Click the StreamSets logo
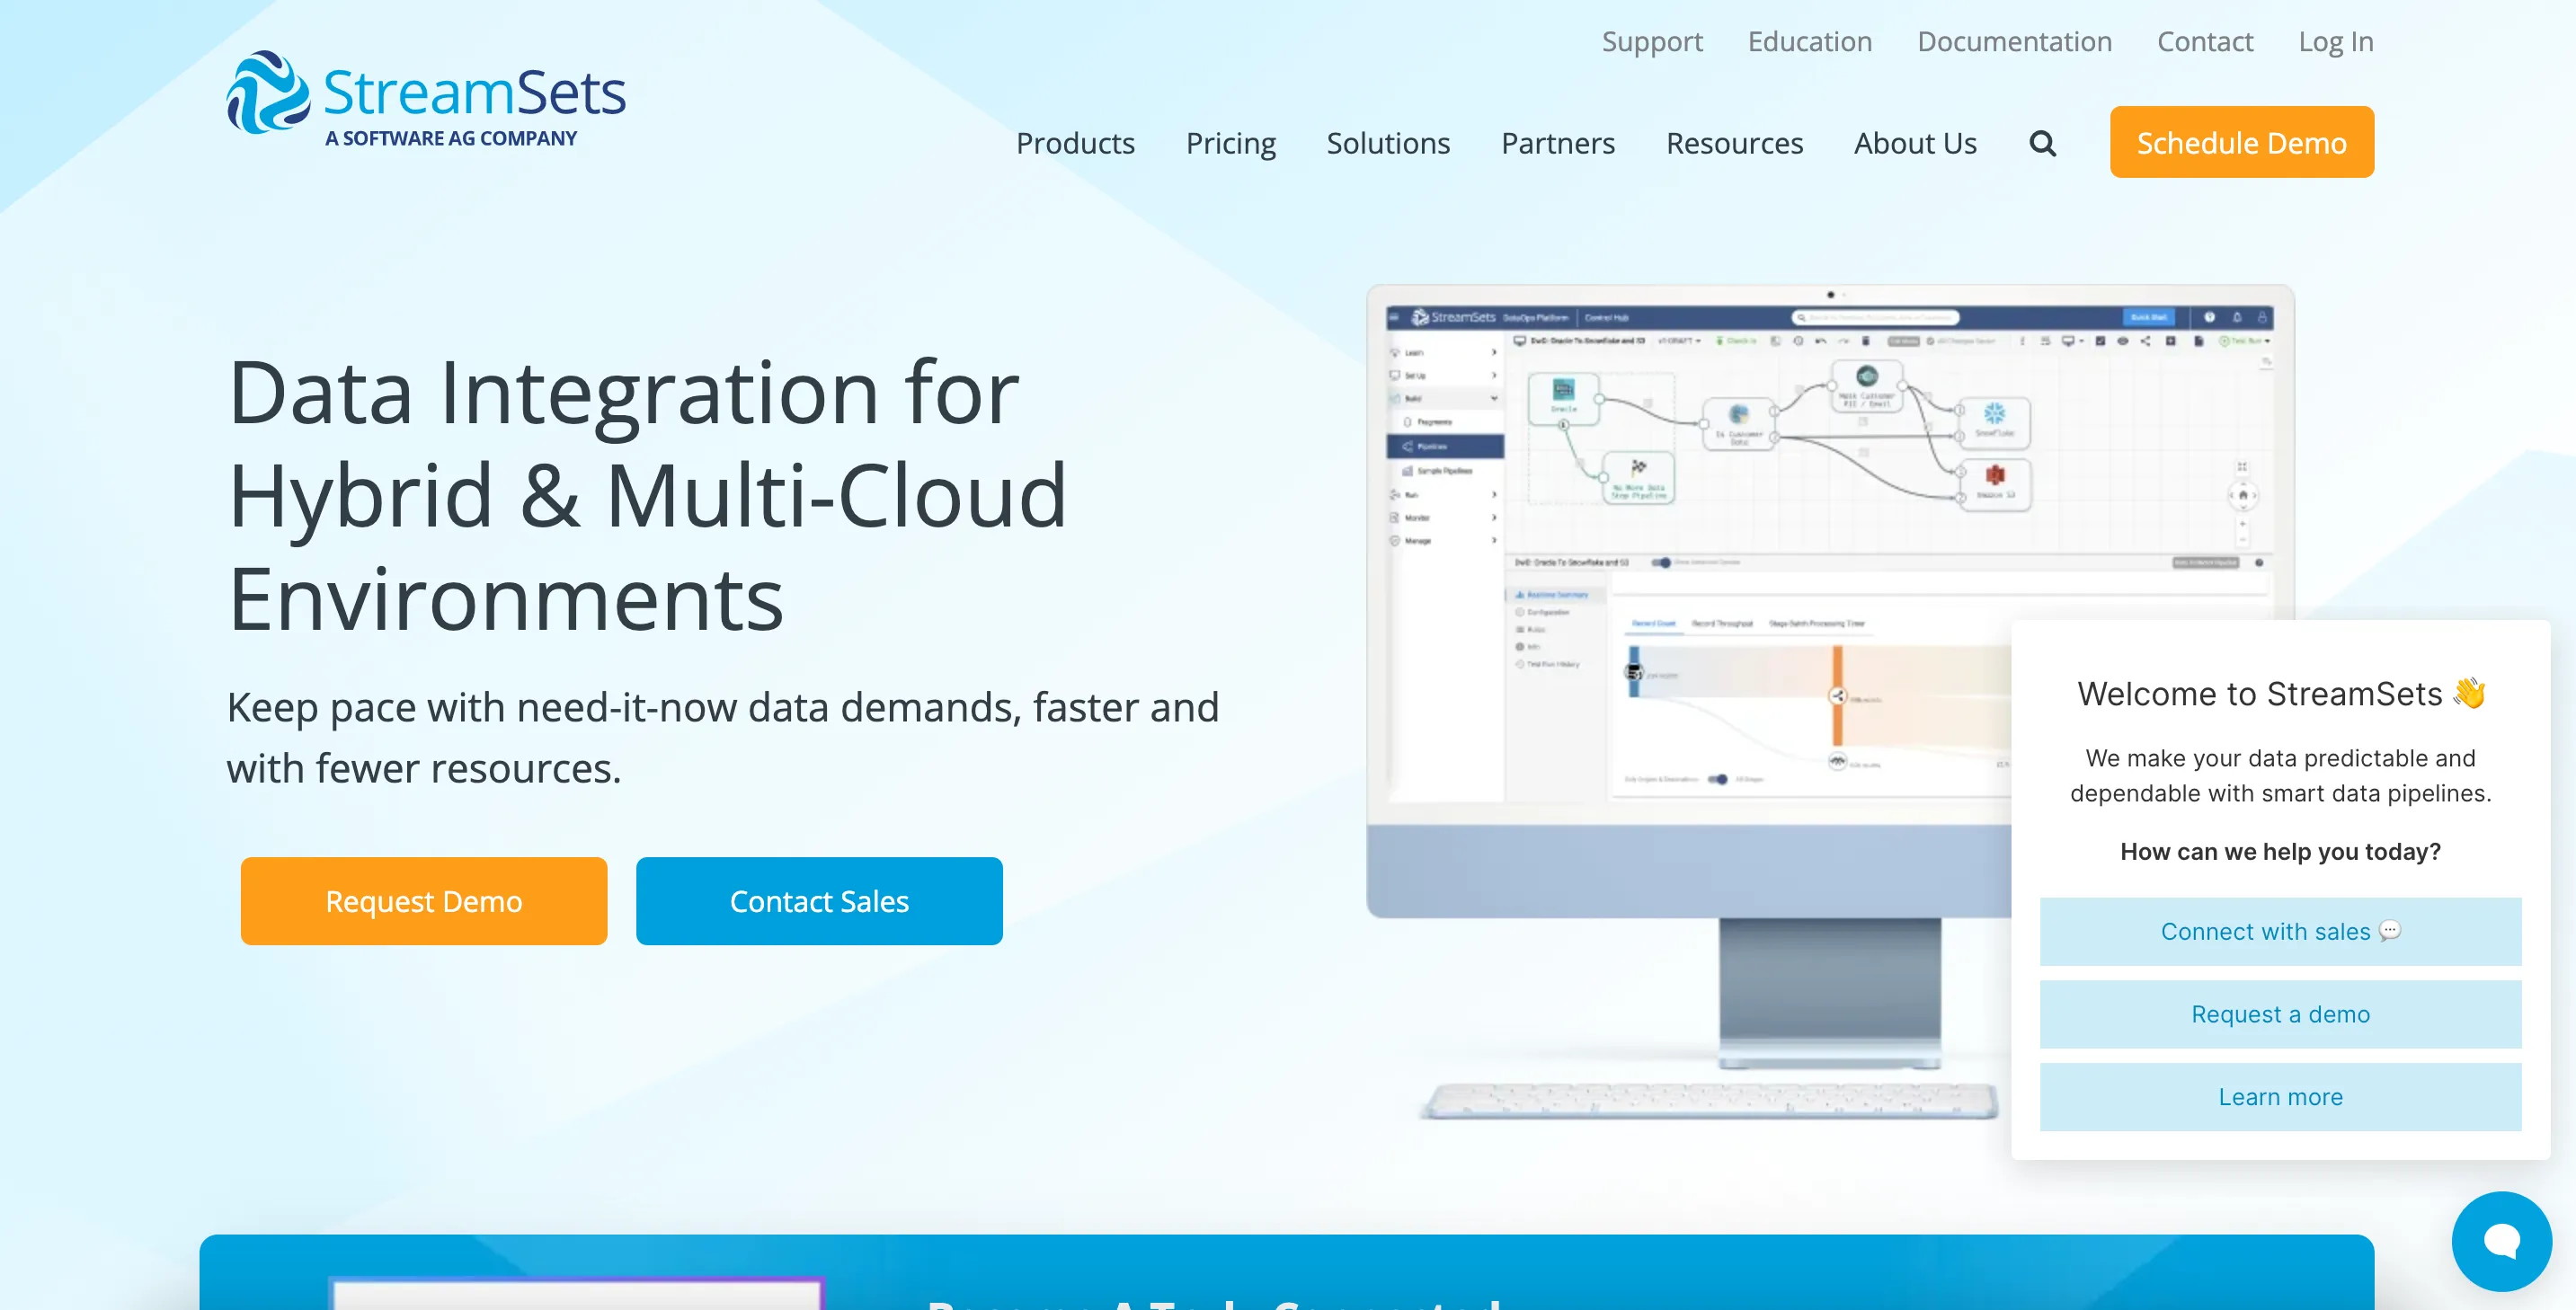2576x1310 pixels. [426, 99]
